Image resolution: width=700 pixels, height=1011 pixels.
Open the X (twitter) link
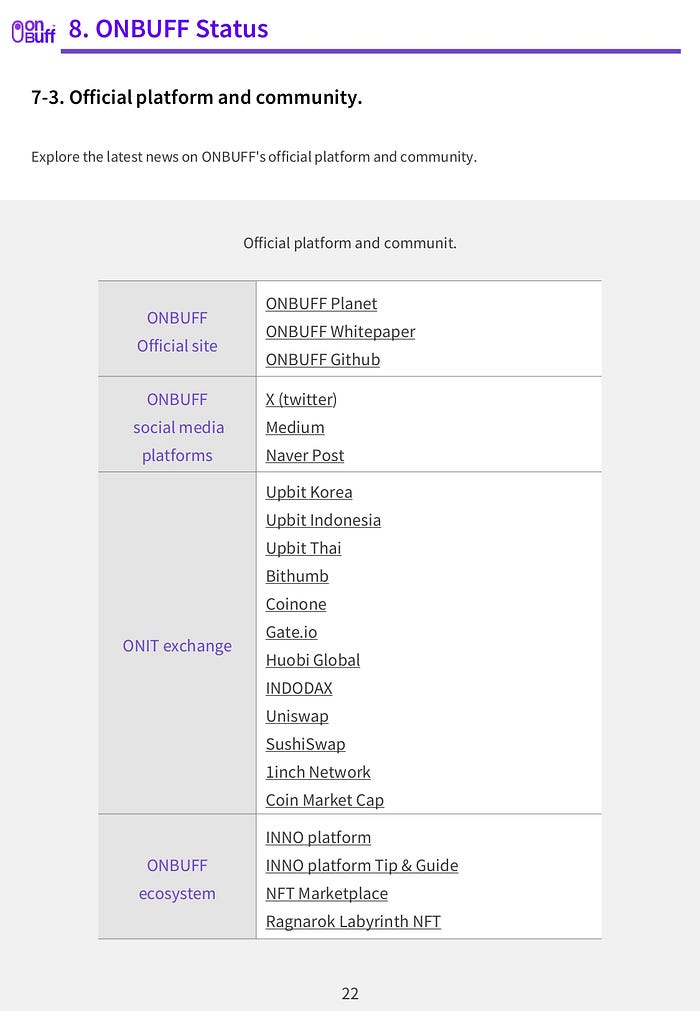click(x=301, y=400)
